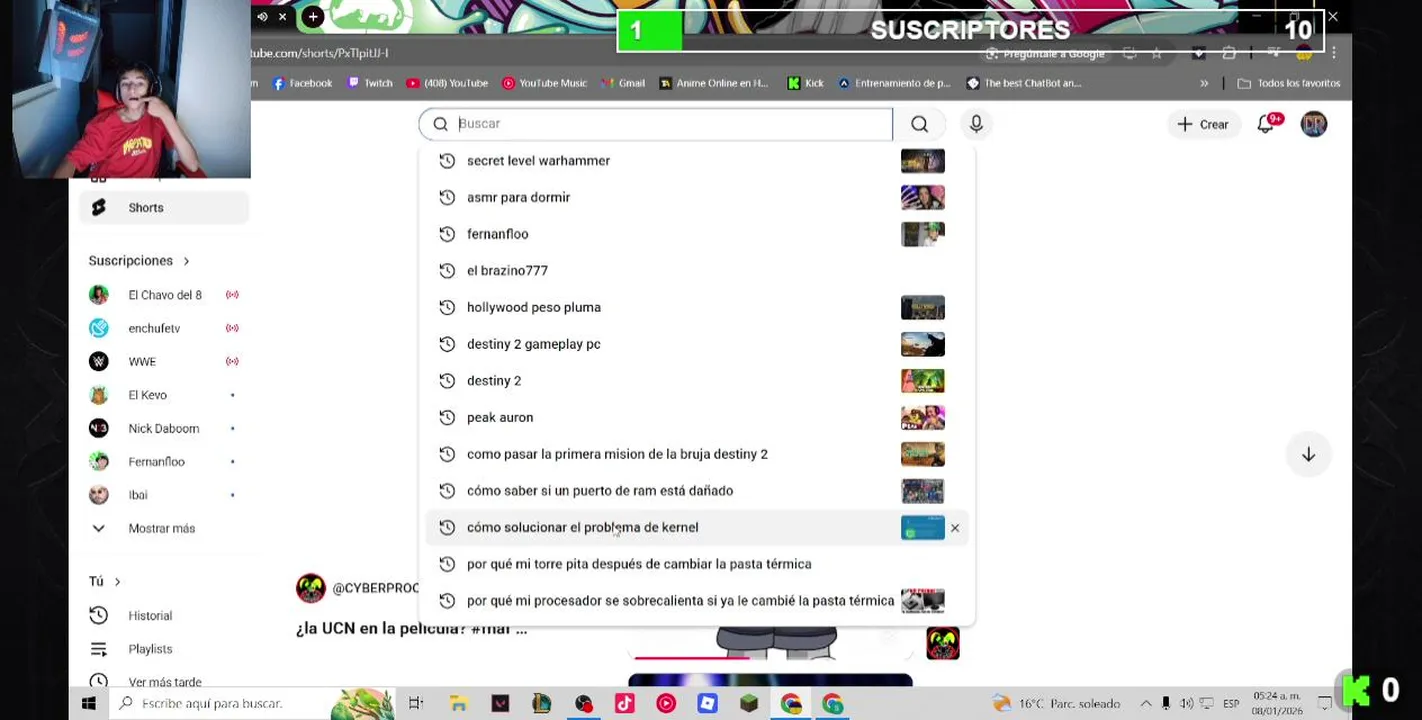Viewport: 1422px width, 720px height.
Task: Select suggestion asmr para dormir
Action: tap(696, 197)
